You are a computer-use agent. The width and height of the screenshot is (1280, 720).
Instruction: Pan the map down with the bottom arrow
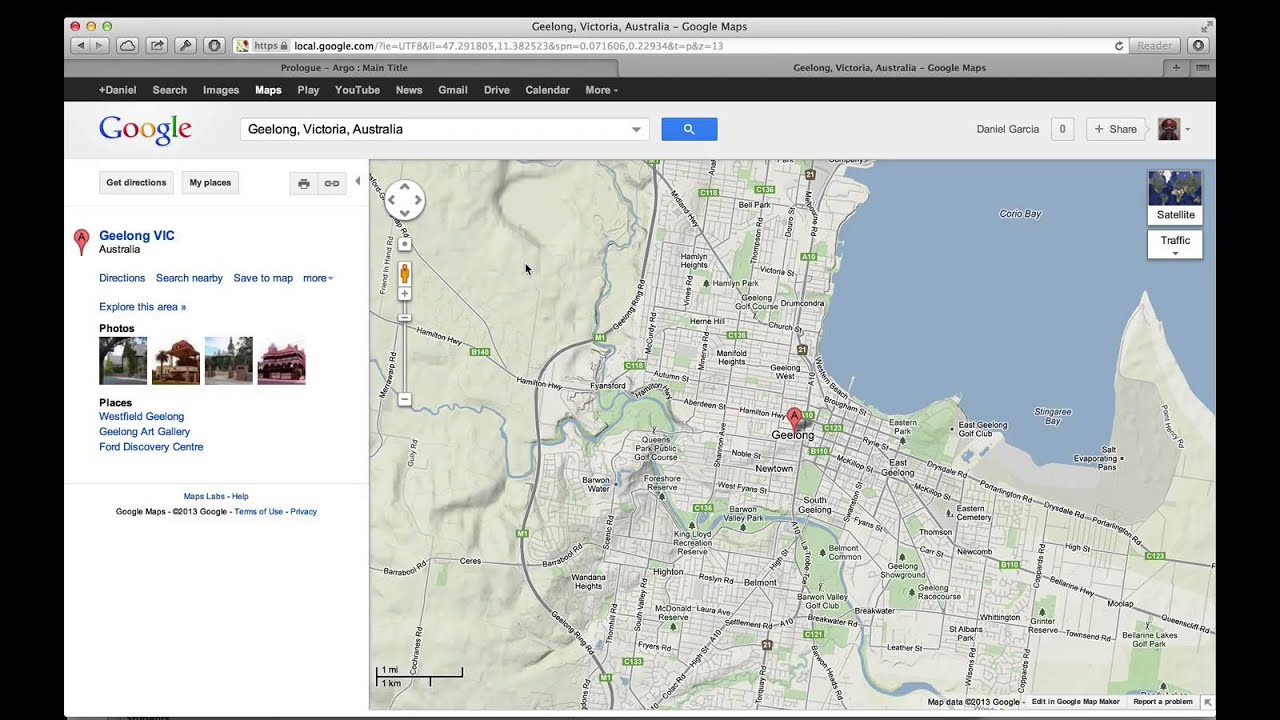click(x=405, y=213)
